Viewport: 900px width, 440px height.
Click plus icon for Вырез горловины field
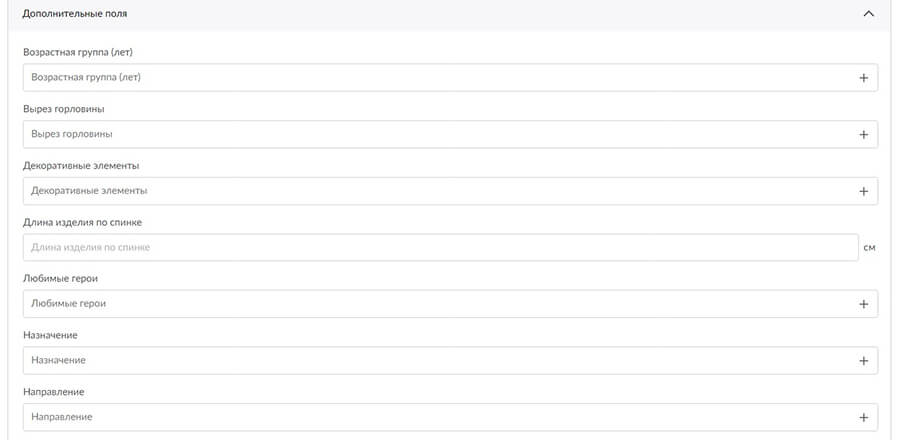pyautogui.click(x=863, y=134)
